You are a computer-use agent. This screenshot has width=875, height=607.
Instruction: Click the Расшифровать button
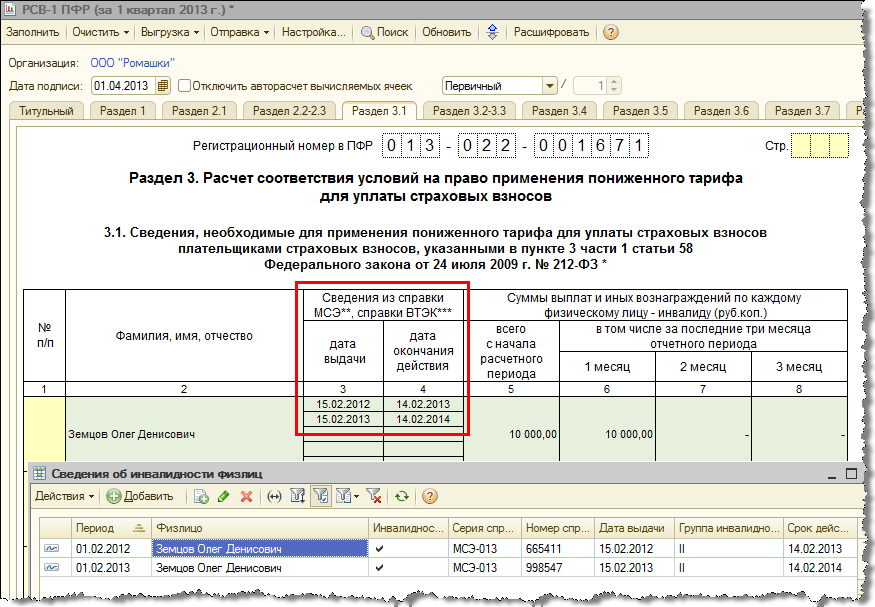(551, 32)
